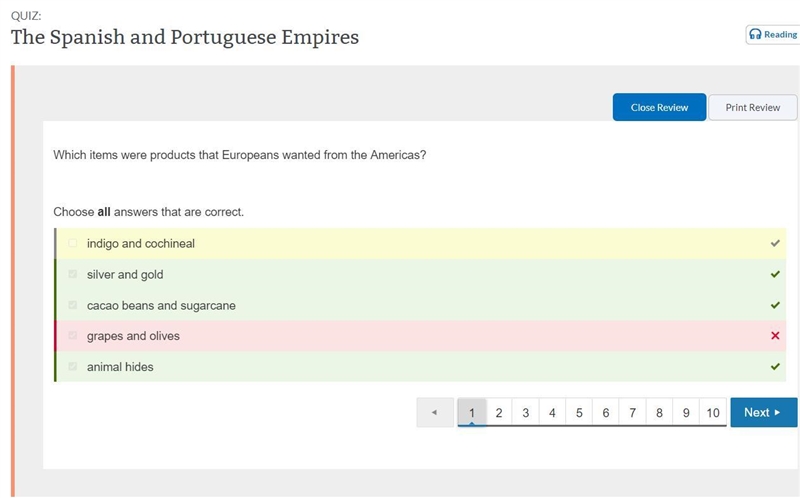Screen dimensions: 800x498
Task: Select question 7 in the pager
Action: coord(633,412)
